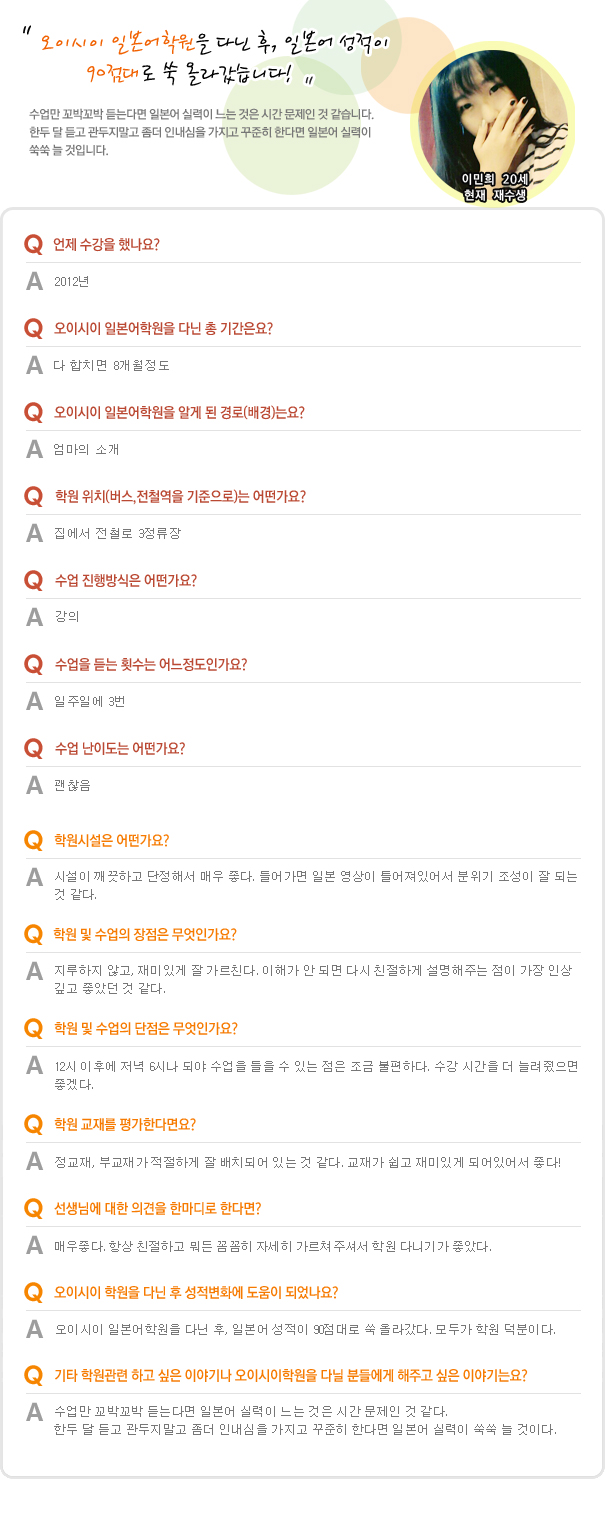Click the question '학원 및 수업의 단점은 무엇인가요?'
This screenshot has height=1521, width=605.
pyautogui.click(x=145, y=1028)
